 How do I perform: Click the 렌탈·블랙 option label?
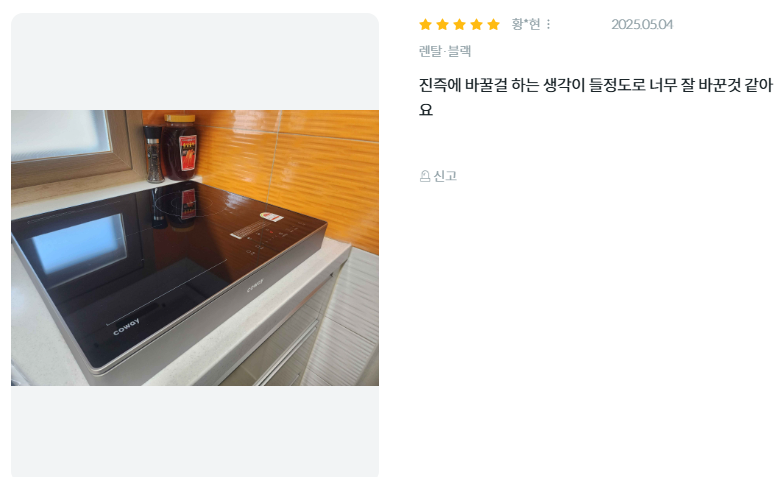point(445,51)
